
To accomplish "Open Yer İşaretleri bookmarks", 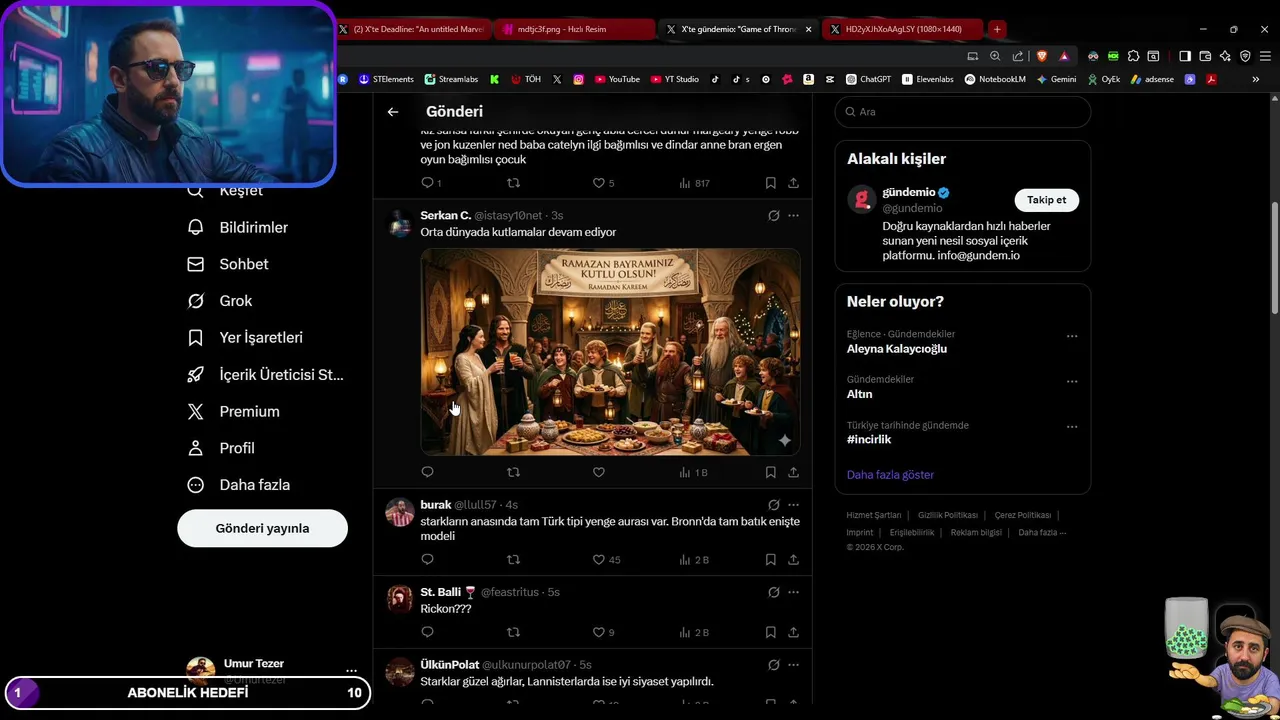I will click(246, 338).
